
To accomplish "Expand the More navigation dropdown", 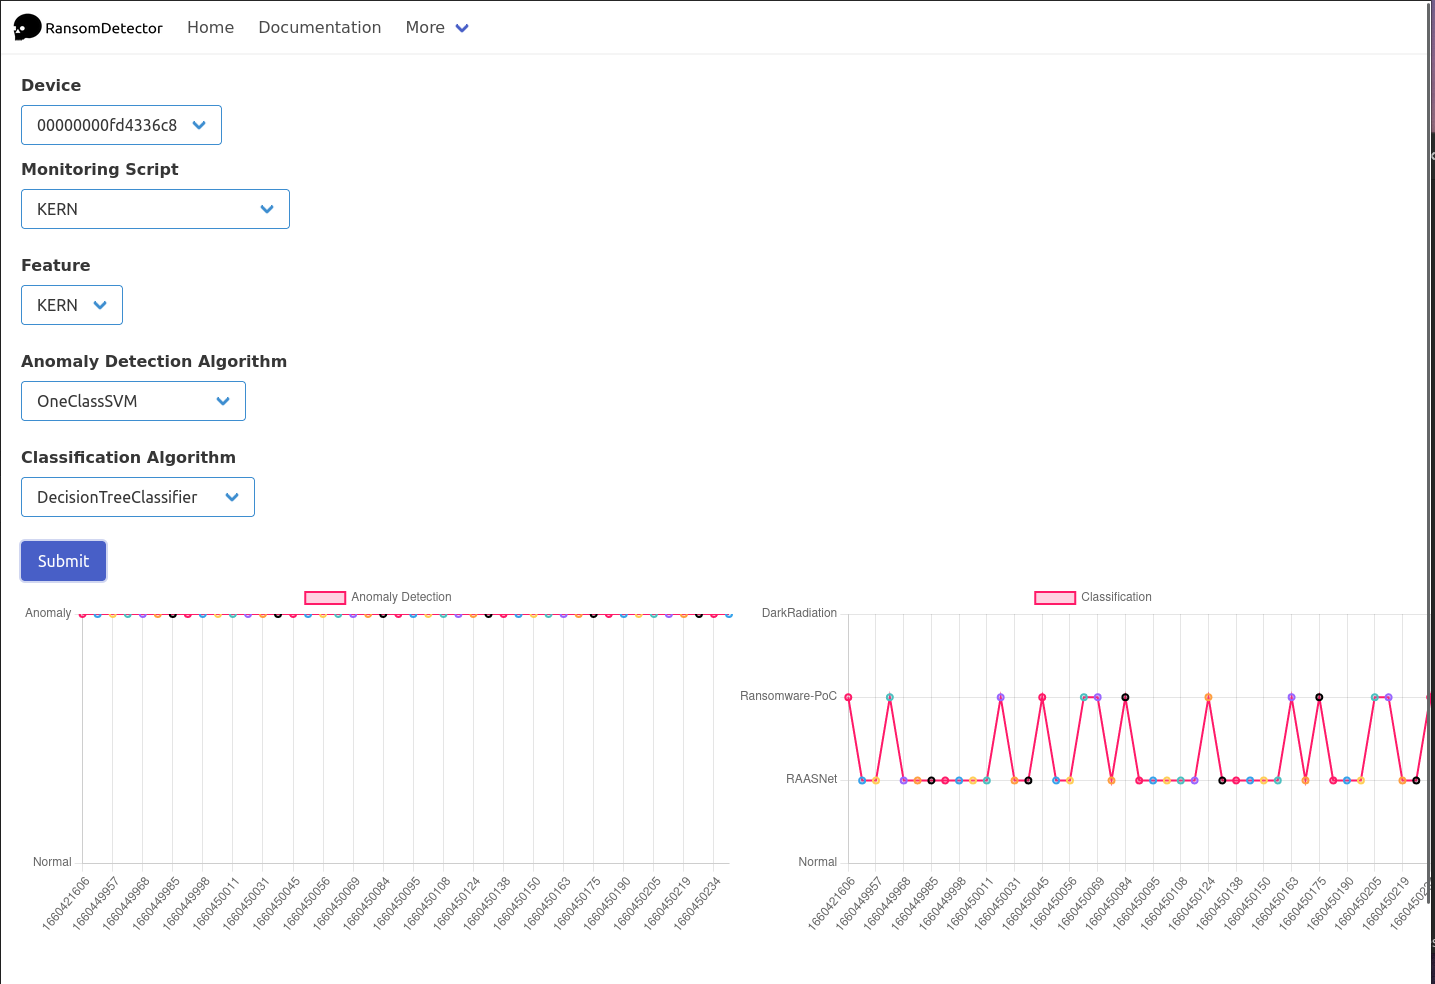I will click(x=437, y=28).
